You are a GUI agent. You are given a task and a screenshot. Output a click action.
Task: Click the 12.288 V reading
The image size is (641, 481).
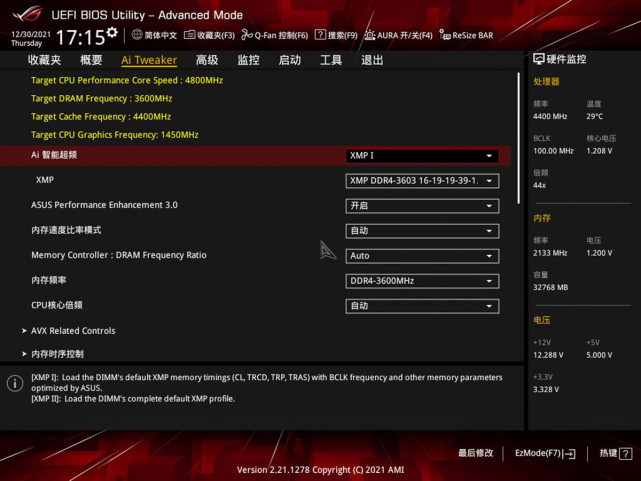[548, 355]
